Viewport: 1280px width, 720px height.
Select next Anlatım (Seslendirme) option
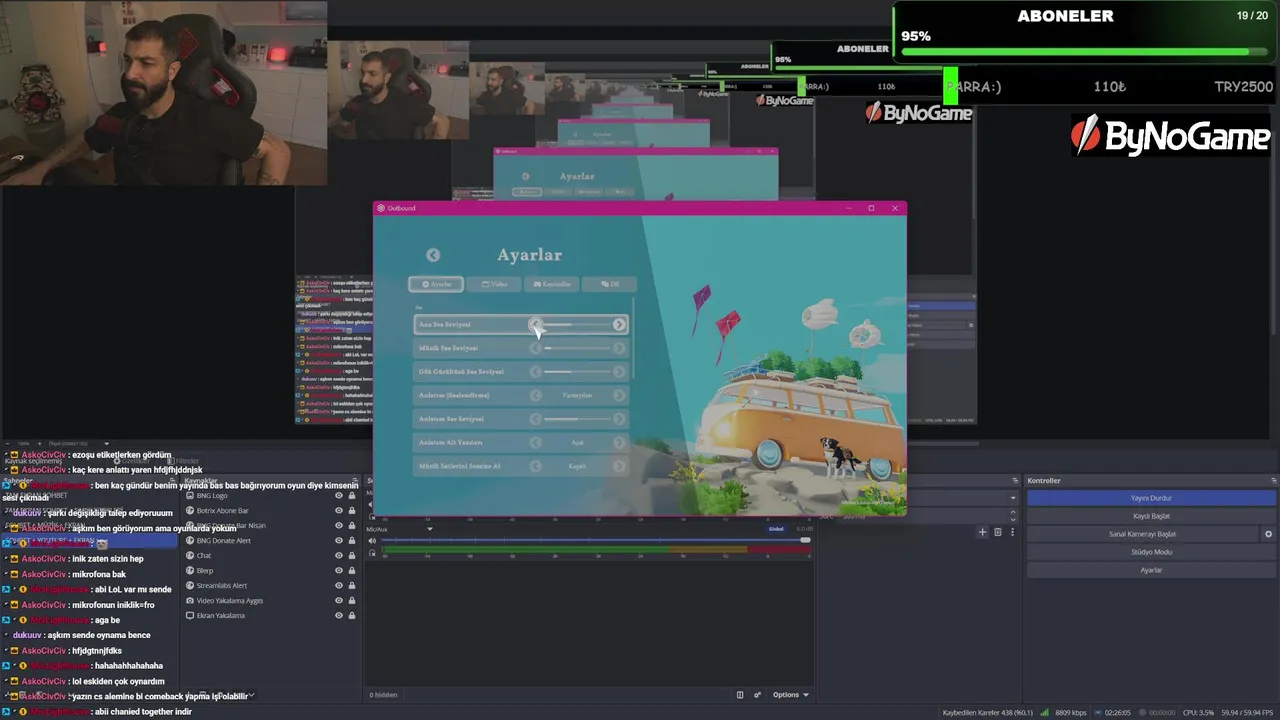pos(619,395)
